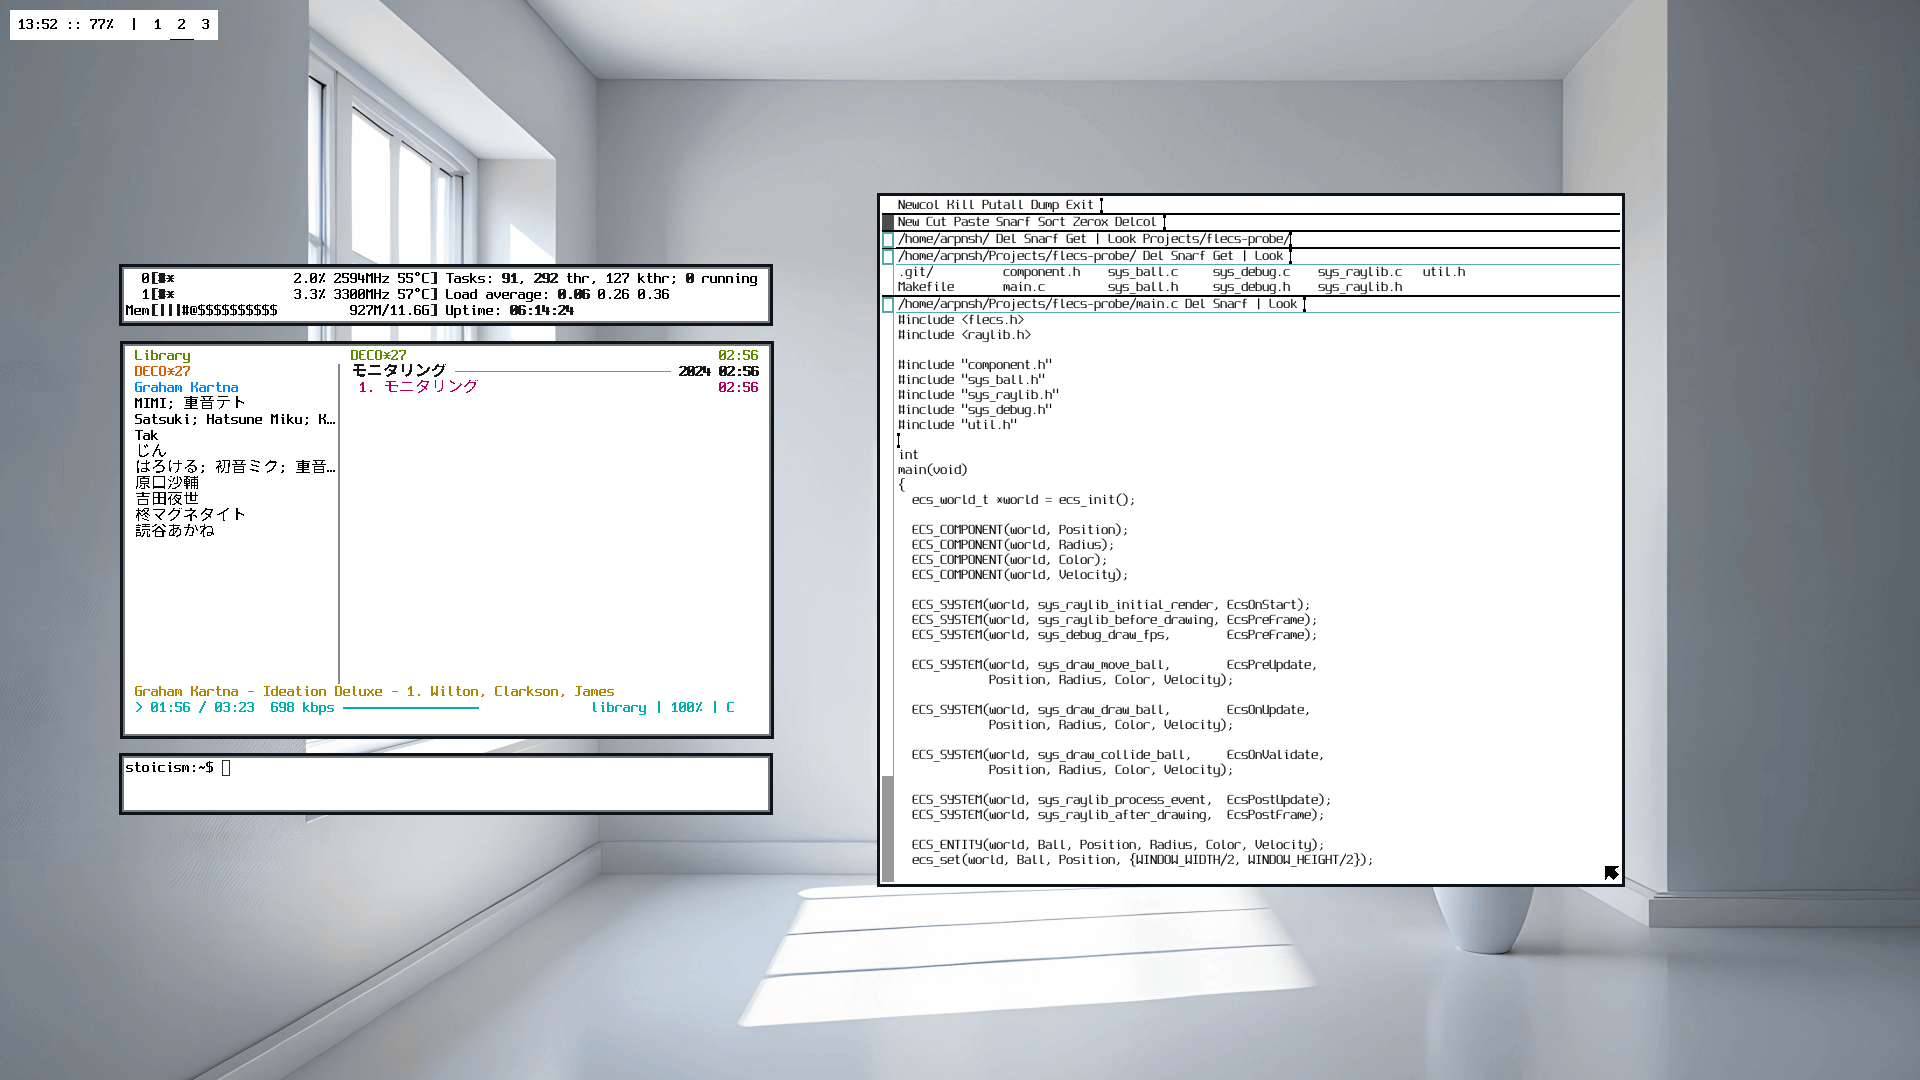Click Del in the main.c tag line
The height and width of the screenshot is (1080, 1920).
(x=1195, y=304)
